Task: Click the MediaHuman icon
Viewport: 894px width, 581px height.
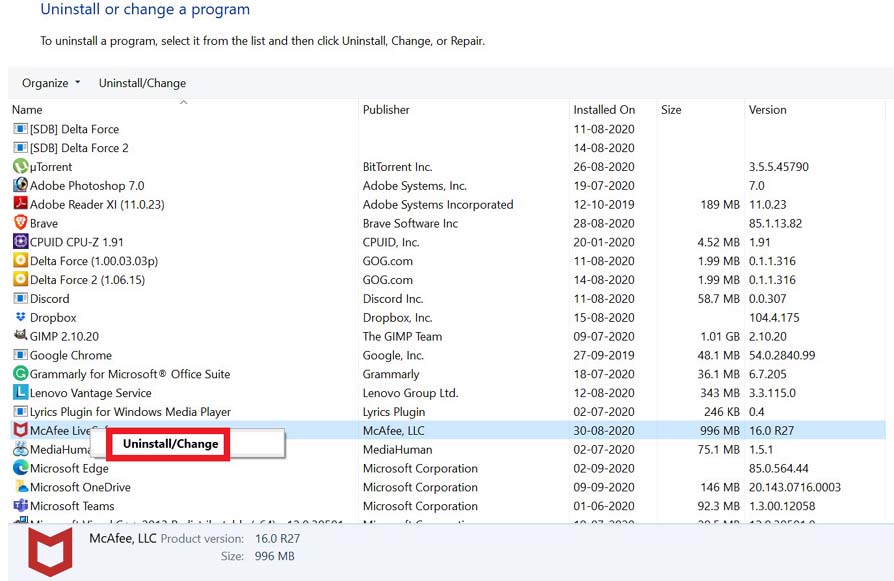Action: point(21,449)
